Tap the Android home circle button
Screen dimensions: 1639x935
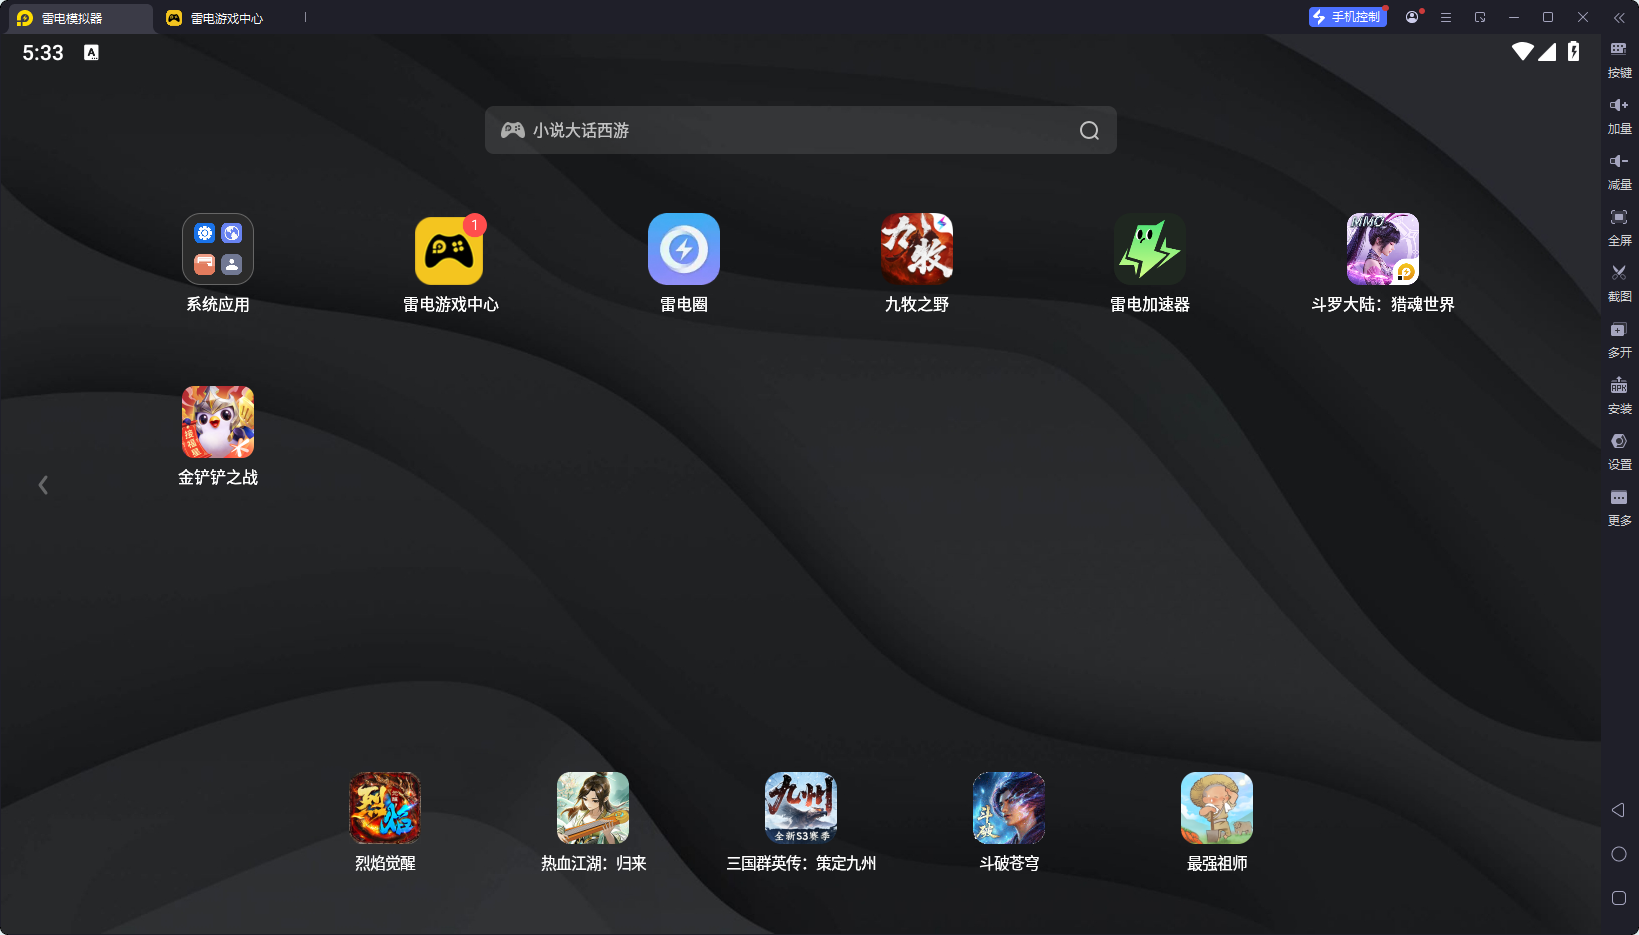[x=1619, y=854]
